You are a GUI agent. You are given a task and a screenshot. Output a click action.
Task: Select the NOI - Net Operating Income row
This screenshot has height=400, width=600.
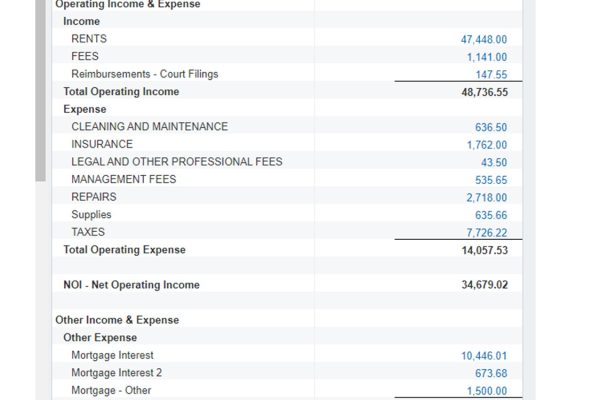pos(287,285)
